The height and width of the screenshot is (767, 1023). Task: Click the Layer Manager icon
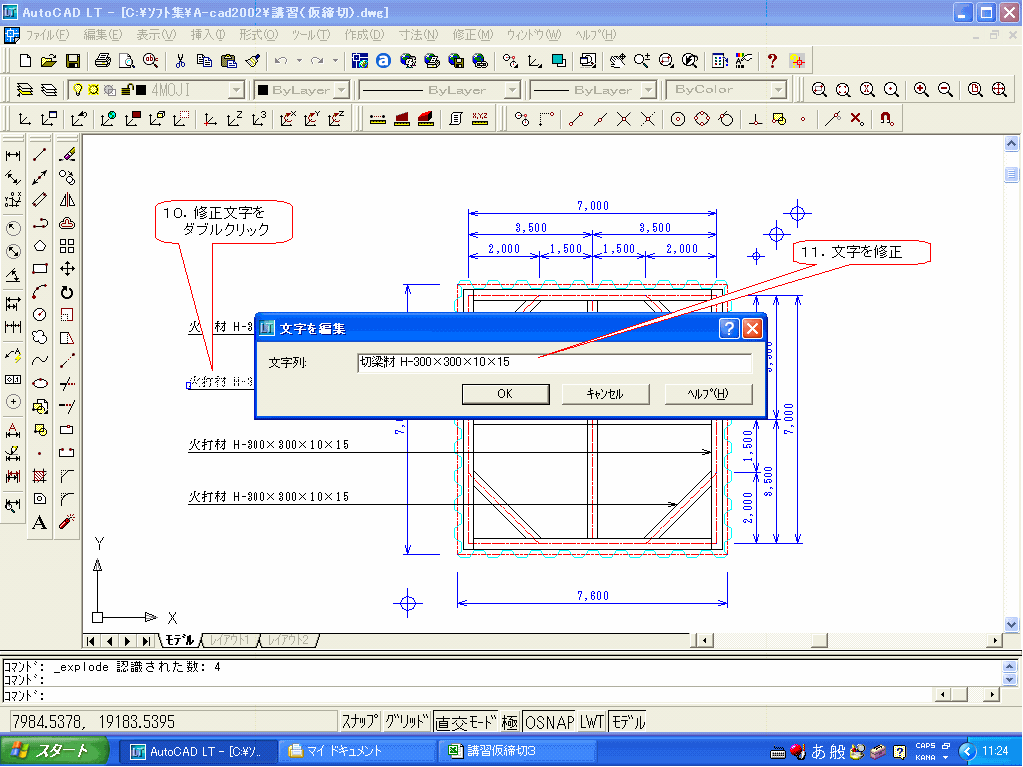pyautogui.click(x=25, y=89)
